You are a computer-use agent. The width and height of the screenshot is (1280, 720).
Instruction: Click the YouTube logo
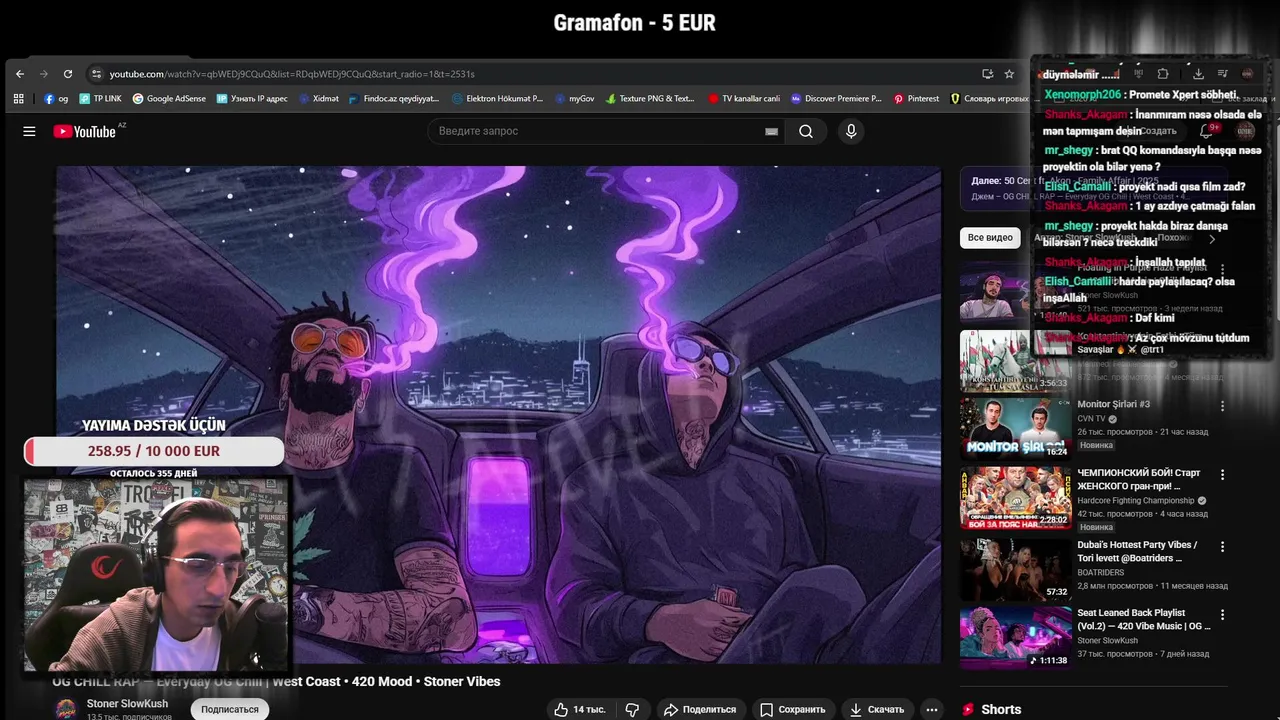coord(85,131)
